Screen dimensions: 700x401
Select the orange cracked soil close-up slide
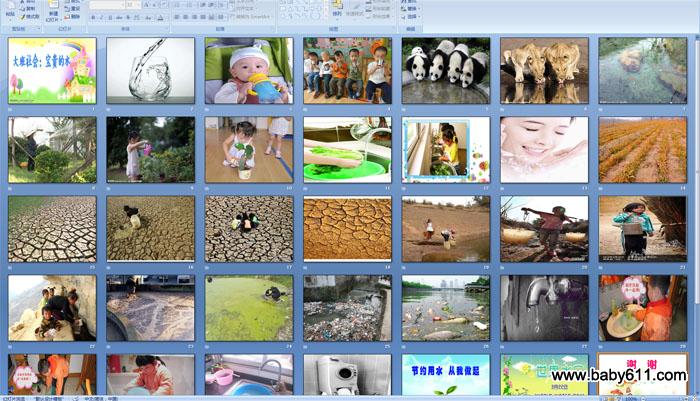[347, 229]
